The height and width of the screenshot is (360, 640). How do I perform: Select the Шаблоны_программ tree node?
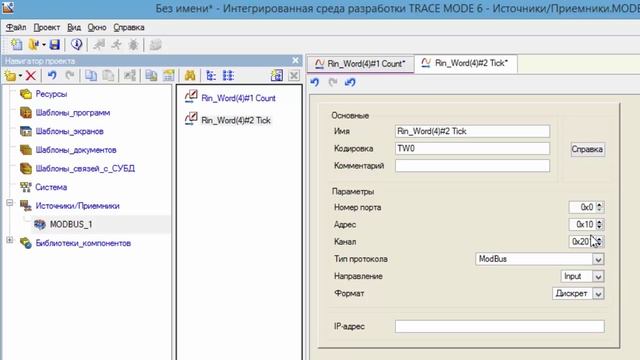point(73,113)
